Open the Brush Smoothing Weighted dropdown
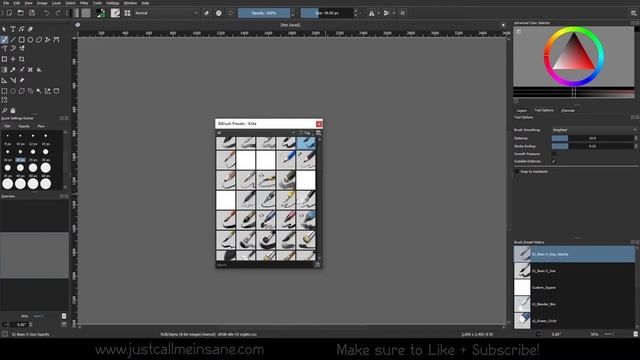Image resolution: width=640 pixels, height=360 pixels. click(594, 130)
